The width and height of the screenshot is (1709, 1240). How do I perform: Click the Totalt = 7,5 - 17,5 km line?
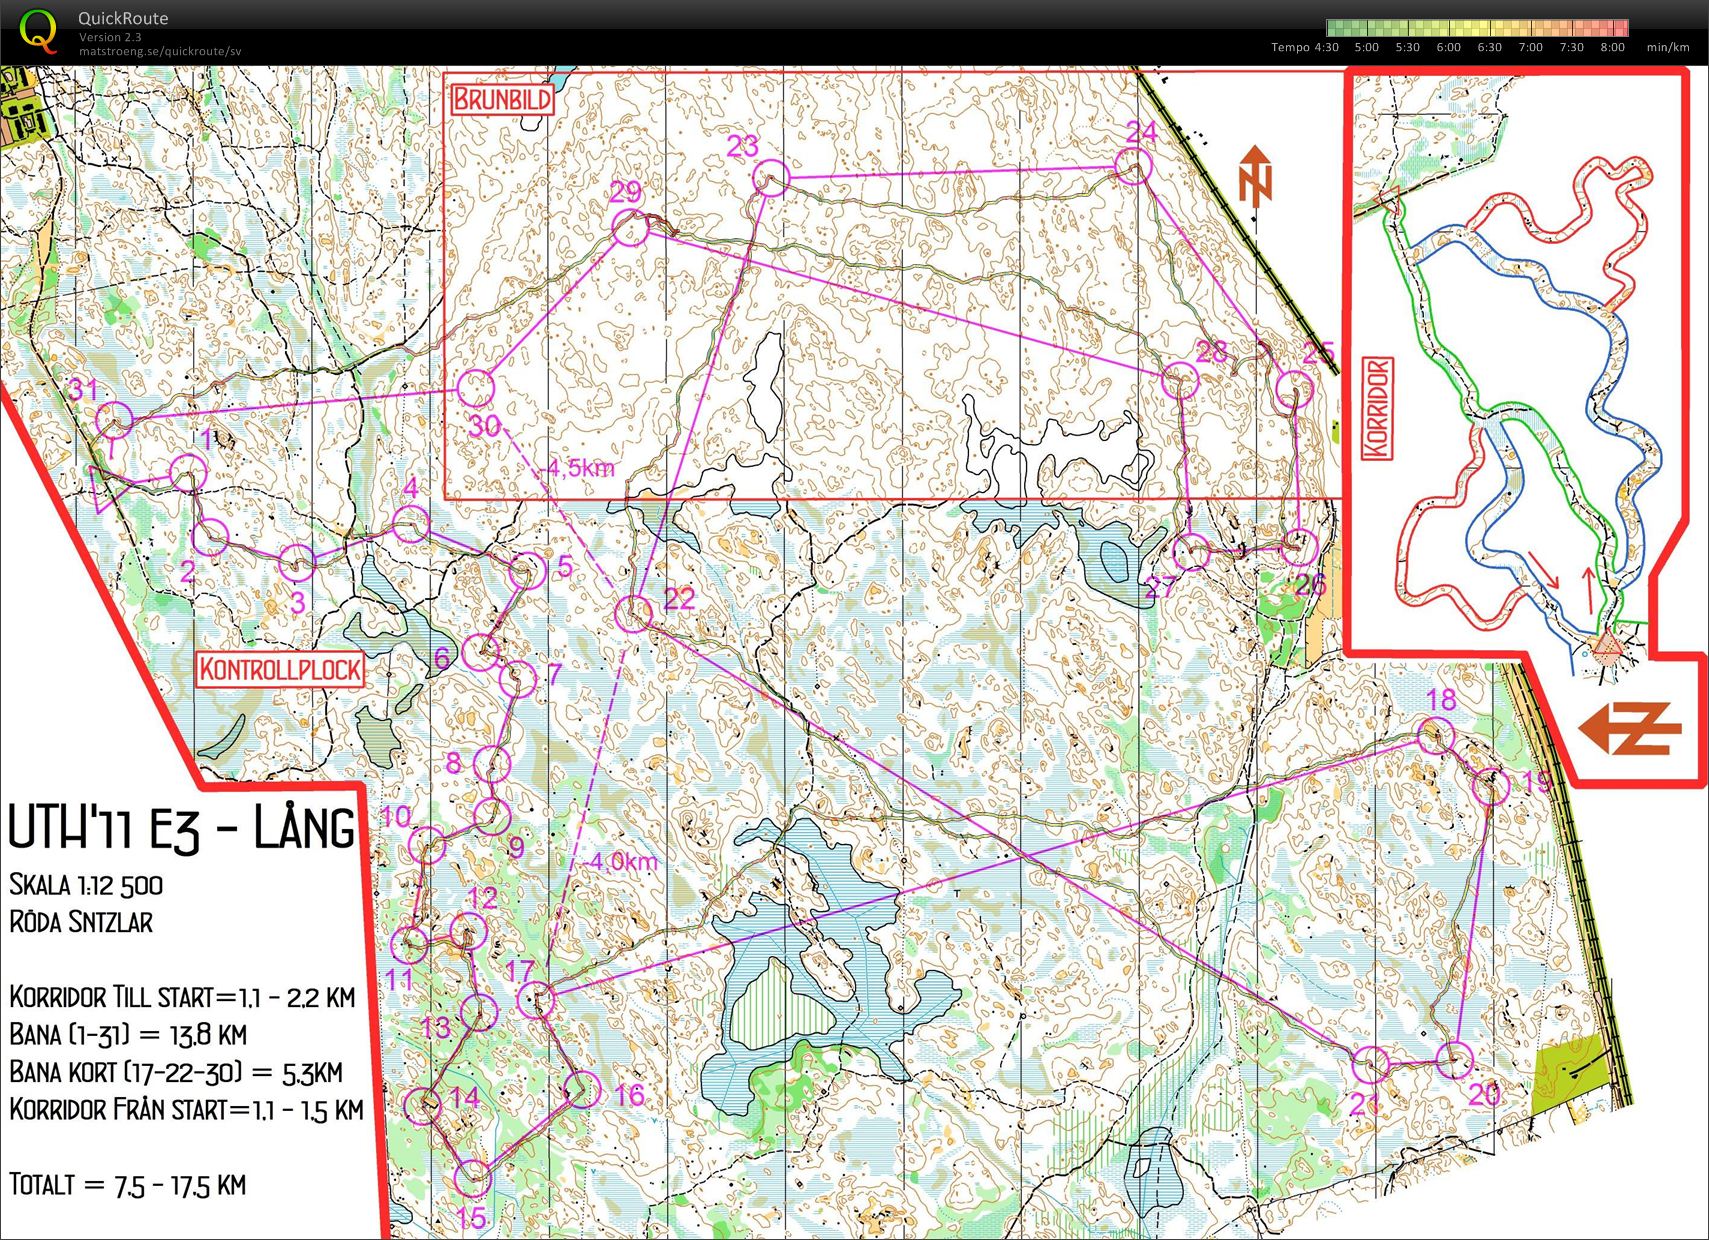point(128,1185)
